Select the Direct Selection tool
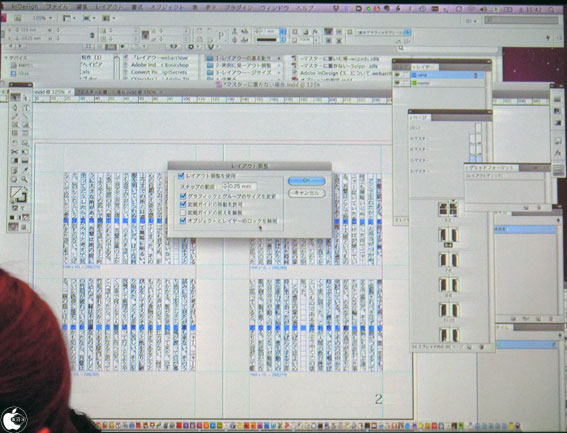The height and width of the screenshot is (433, 567). point(26,98)
